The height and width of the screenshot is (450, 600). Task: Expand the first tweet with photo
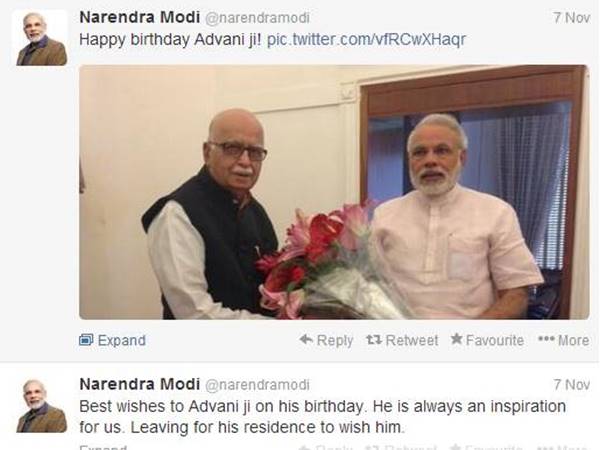point(112,340)
